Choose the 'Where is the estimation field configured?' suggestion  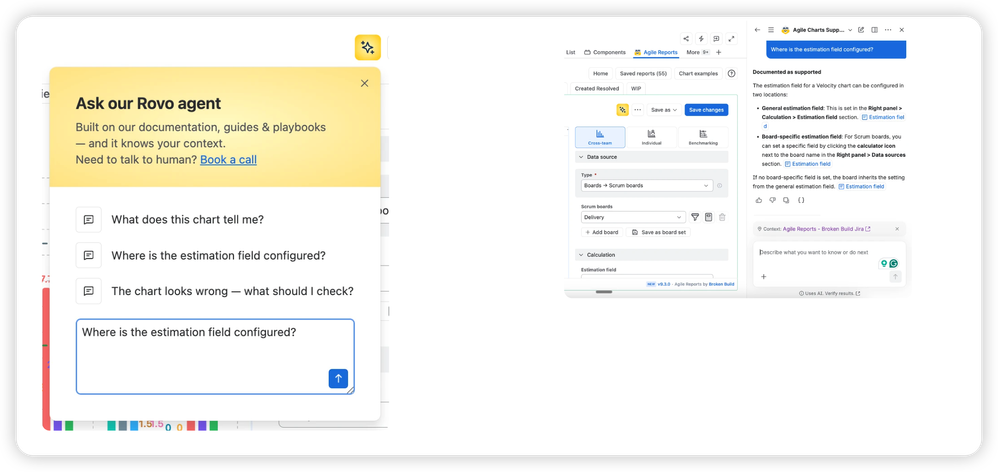(x=201, y=255)
